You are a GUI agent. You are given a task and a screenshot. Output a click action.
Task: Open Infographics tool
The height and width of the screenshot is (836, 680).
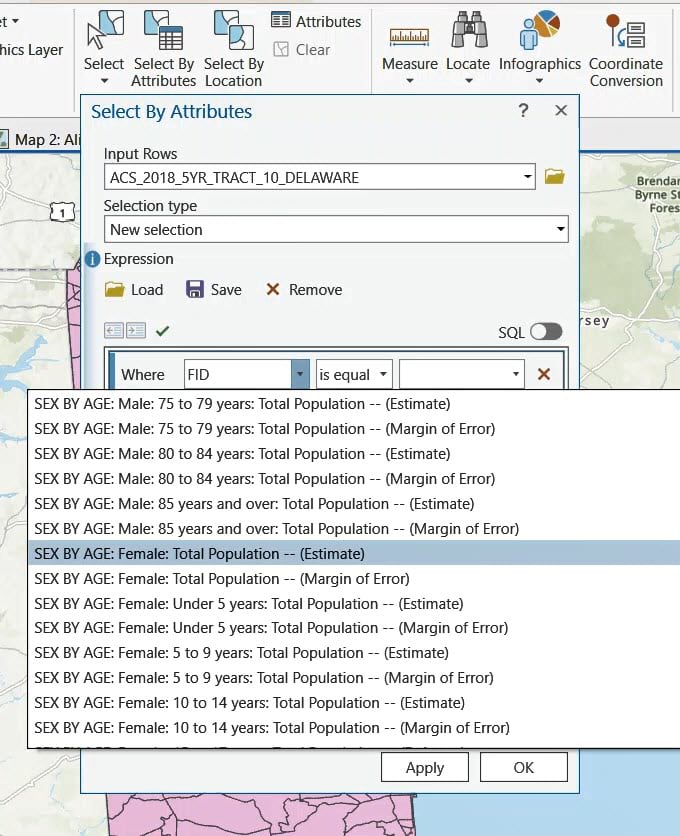540,41
